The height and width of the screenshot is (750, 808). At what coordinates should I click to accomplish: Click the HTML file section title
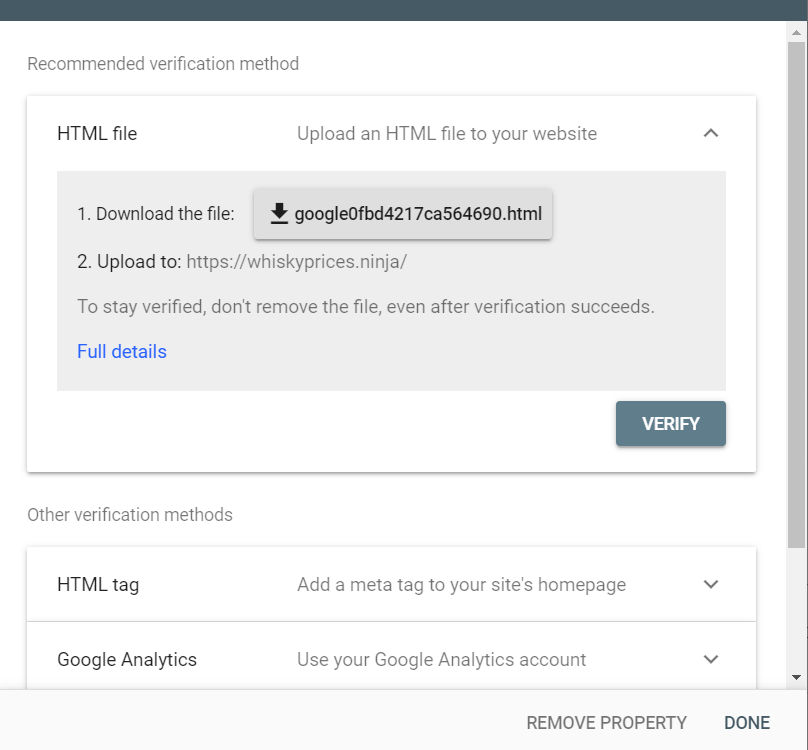[x=97, y=133]
